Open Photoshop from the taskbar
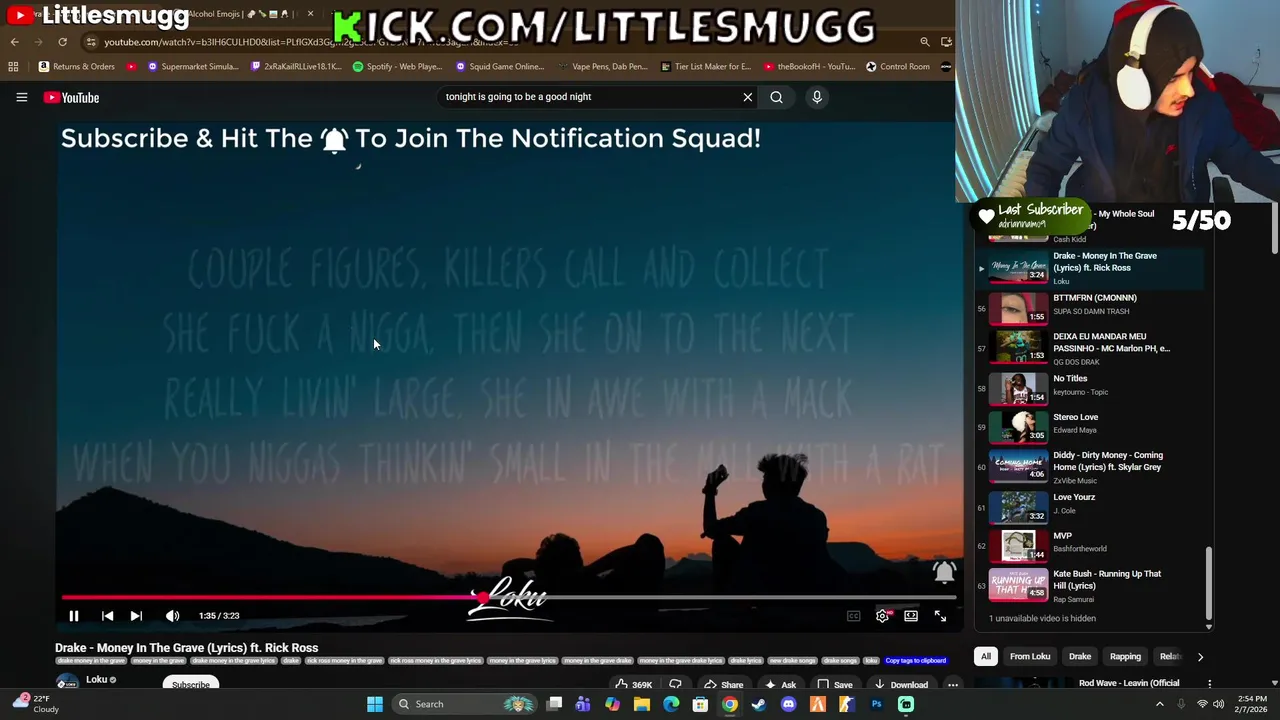1280x720 pixels. click(x=876, y=704)
